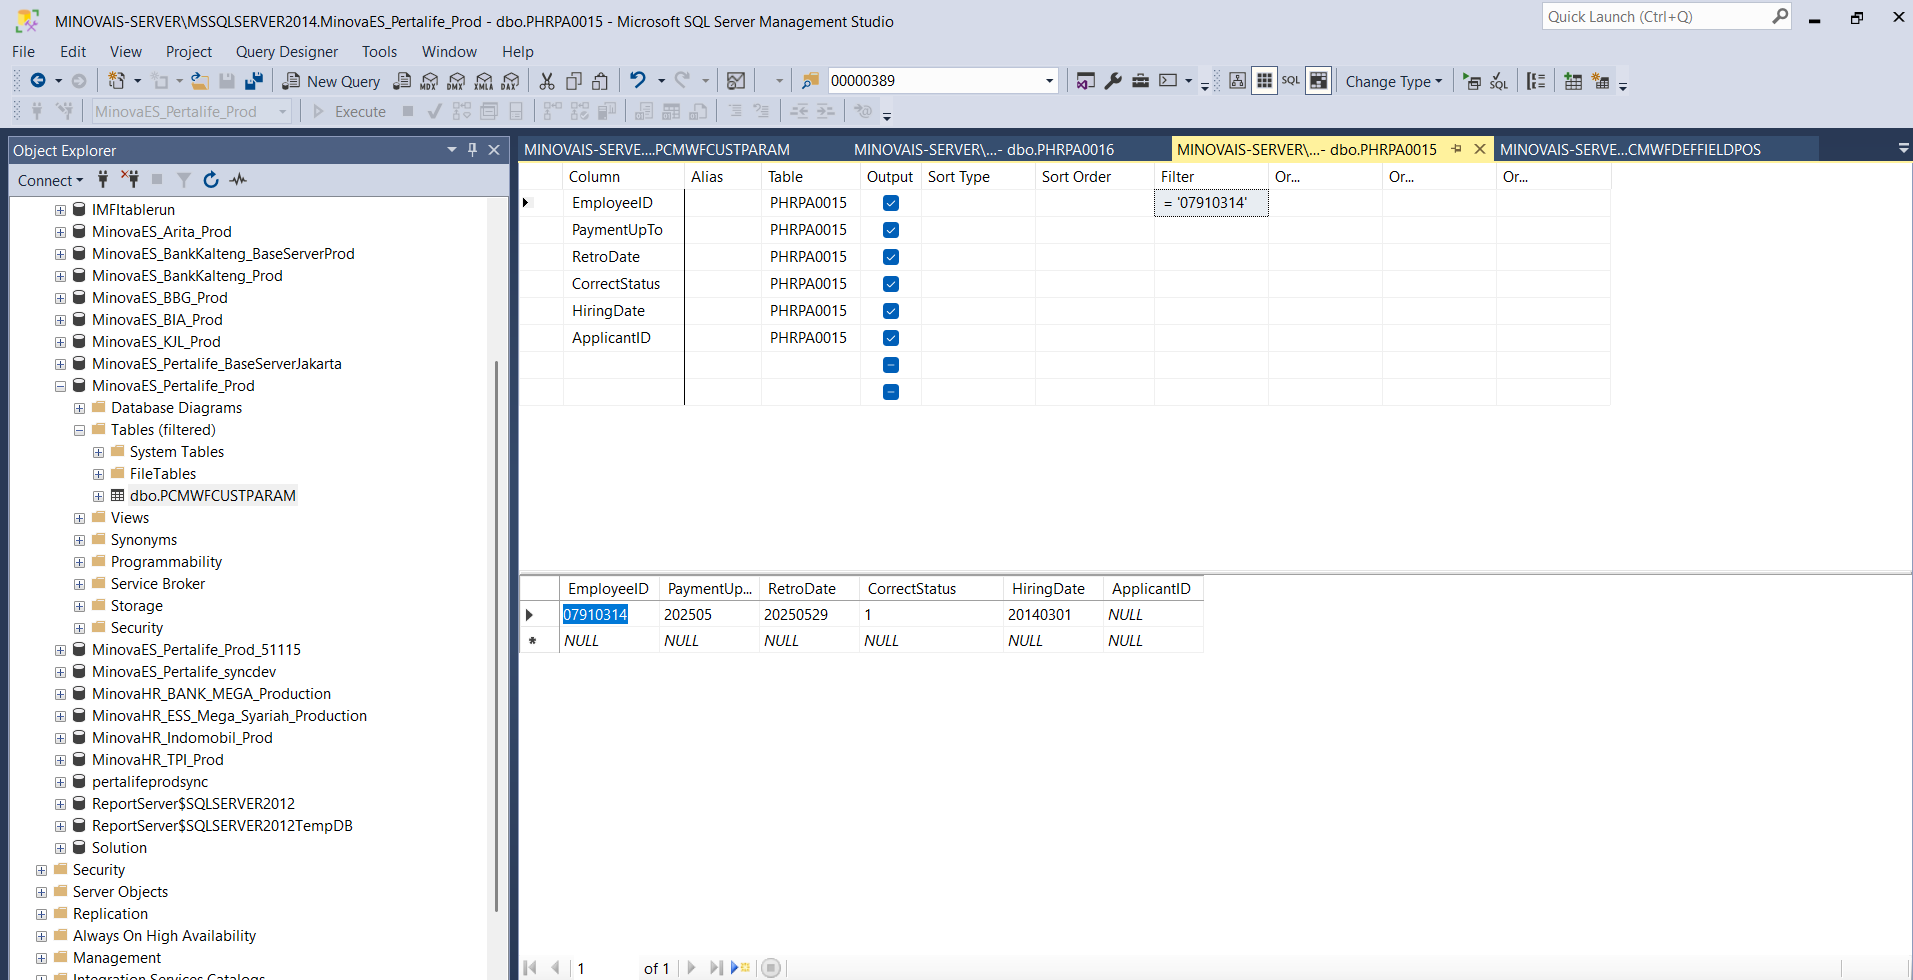
Task: Expand the Views folder
Action: [x=79, y=518]
